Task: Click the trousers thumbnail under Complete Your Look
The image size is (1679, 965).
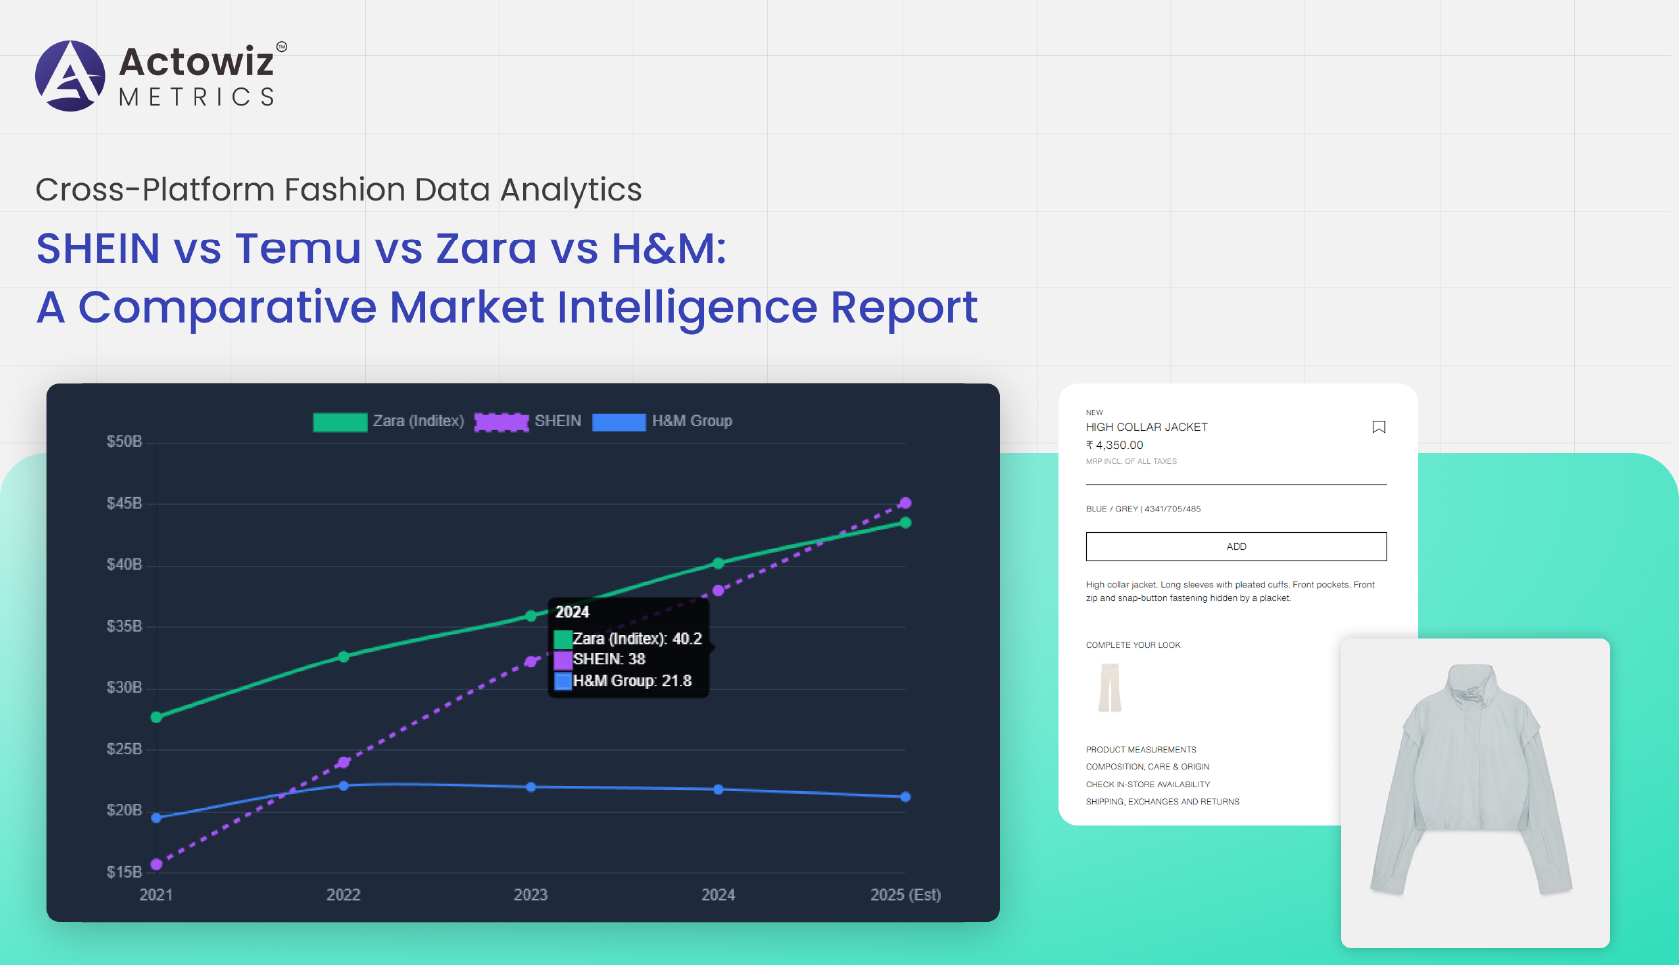Action: (x=1109, y=687)
